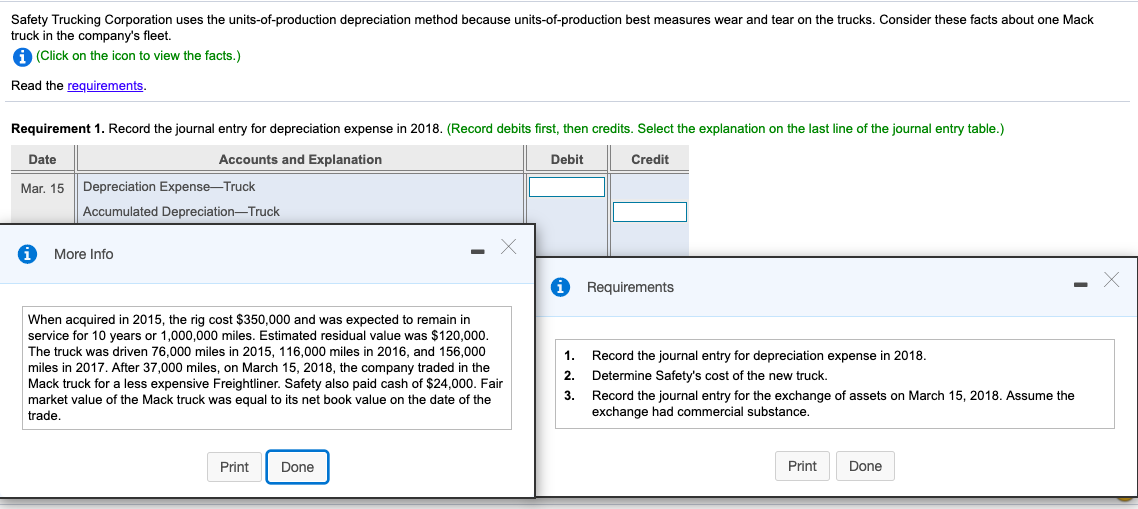Click the Date column header
The height and width of the screenshot is (509, 1138).
coord(42,159)
